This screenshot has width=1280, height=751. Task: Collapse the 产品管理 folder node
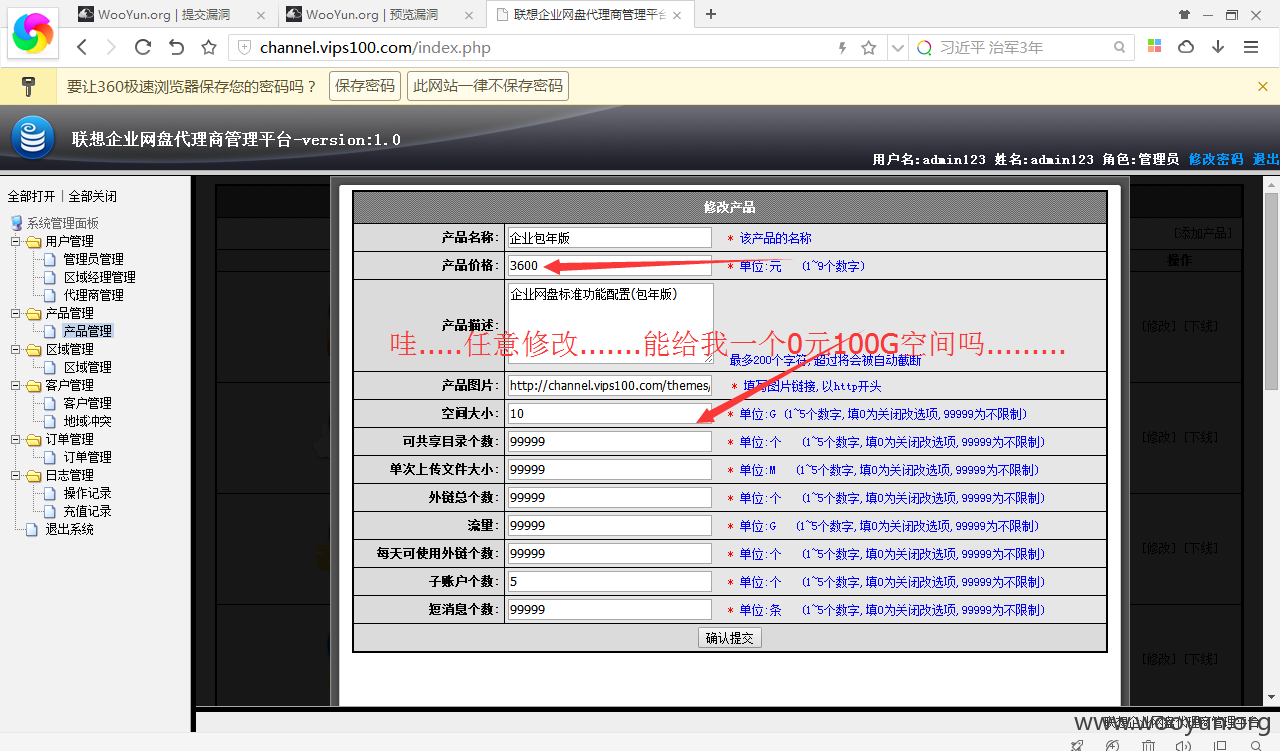(16, 313)
